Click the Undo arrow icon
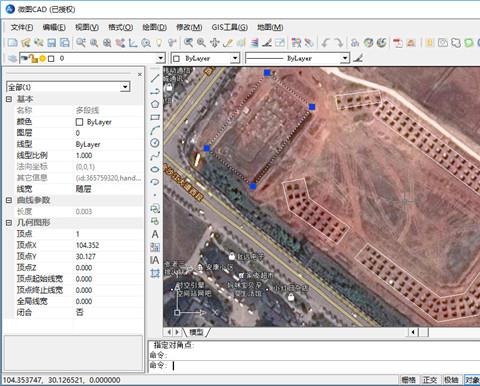 [325, 43]
